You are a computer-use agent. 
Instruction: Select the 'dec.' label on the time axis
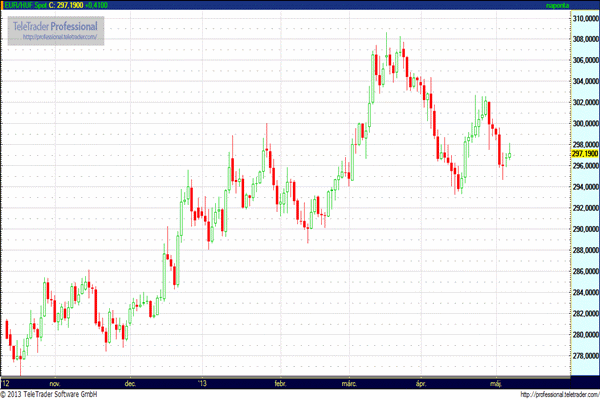pos(130,382)
